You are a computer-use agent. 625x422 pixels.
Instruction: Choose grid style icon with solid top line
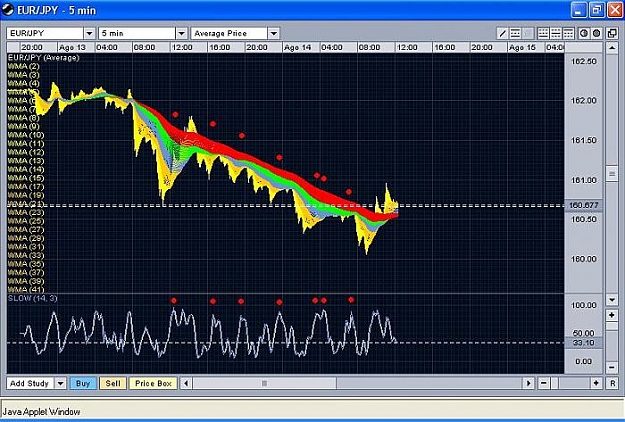pyautogui.click(x=568, y=33)
